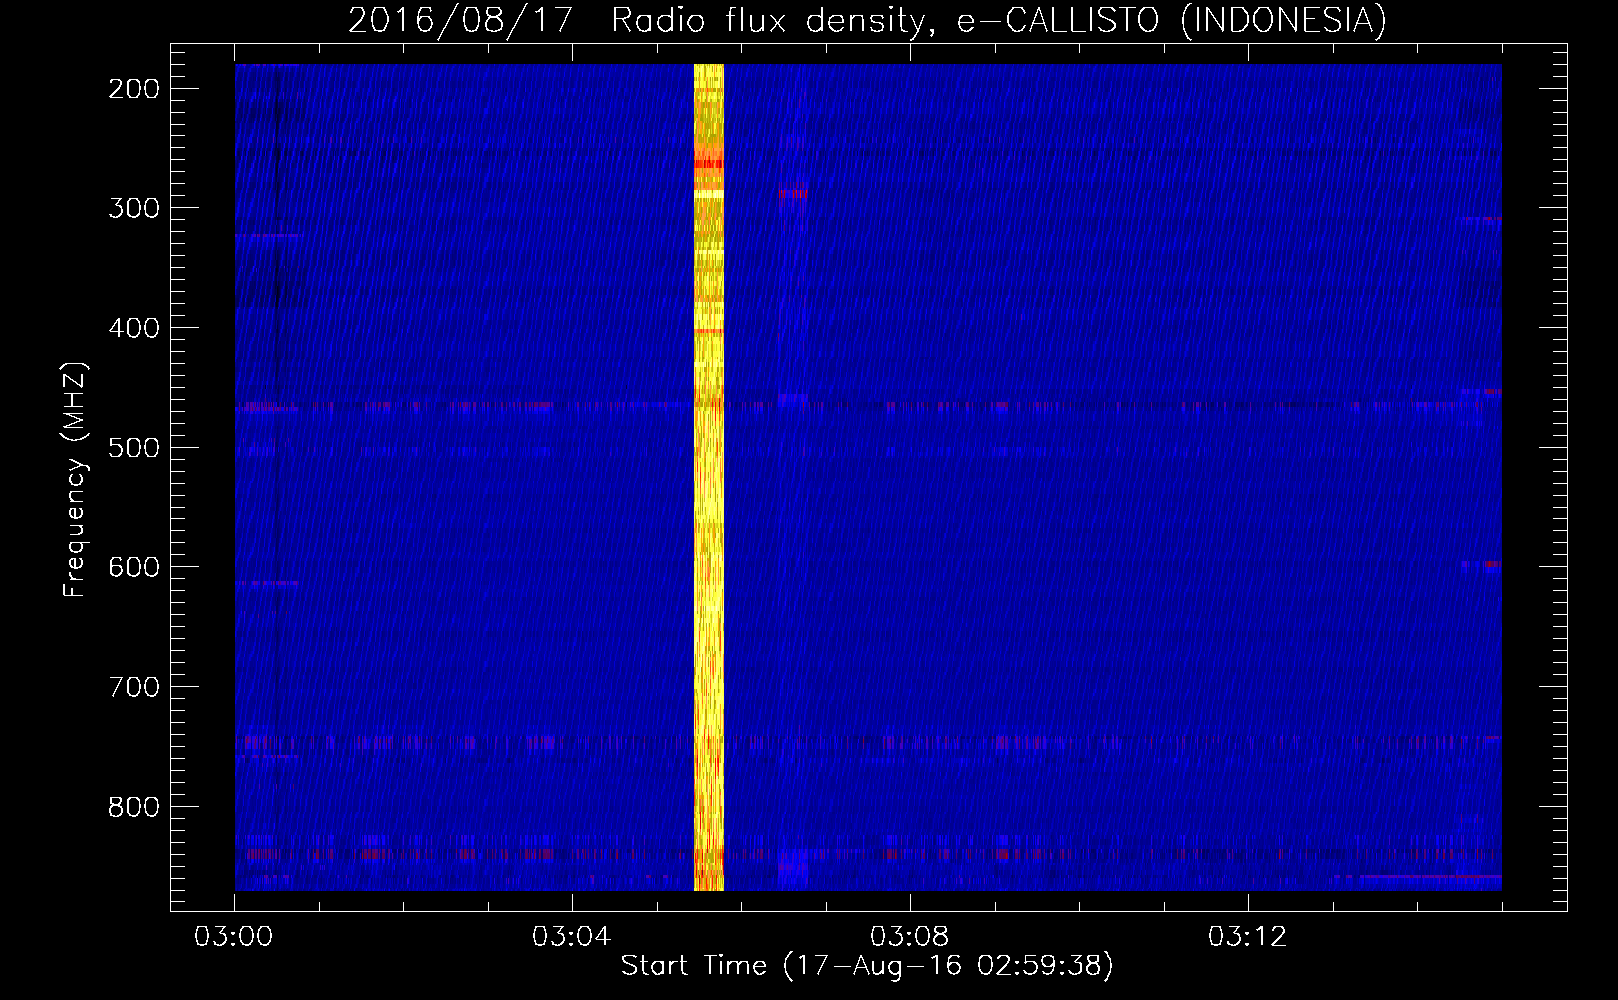
Task: Click the 03:08 time tick label
Action: (x=910, y=937)
